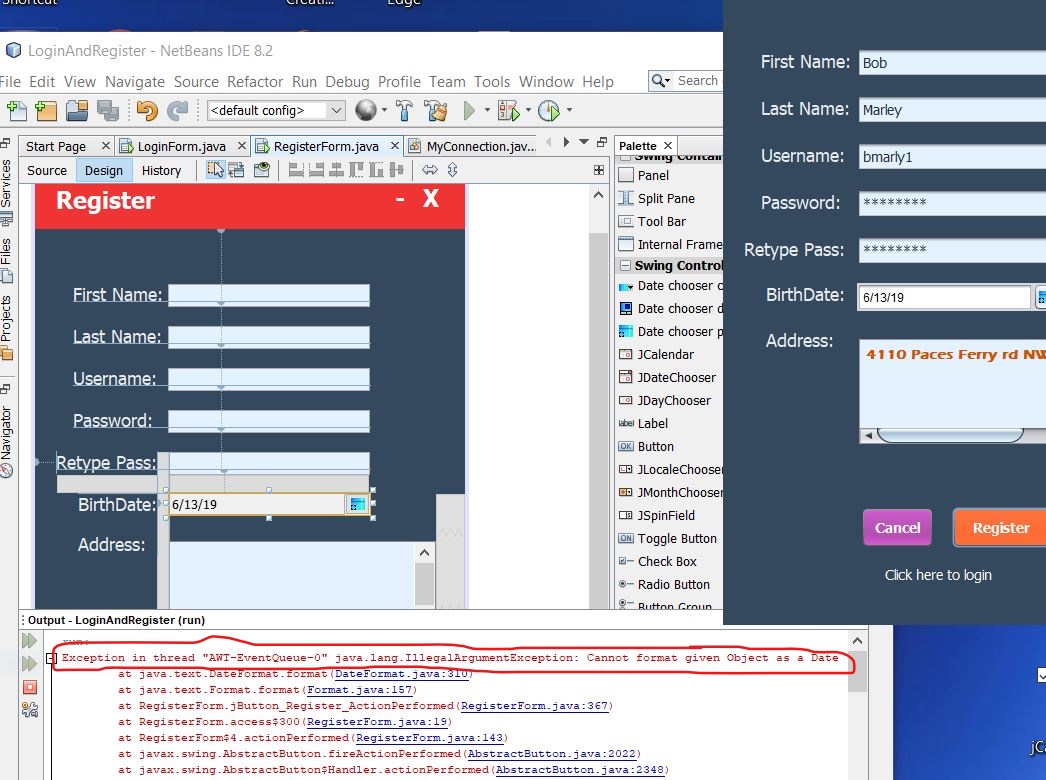
Task: Undo last action using the toolbar icon
Action: pos(147,110)
